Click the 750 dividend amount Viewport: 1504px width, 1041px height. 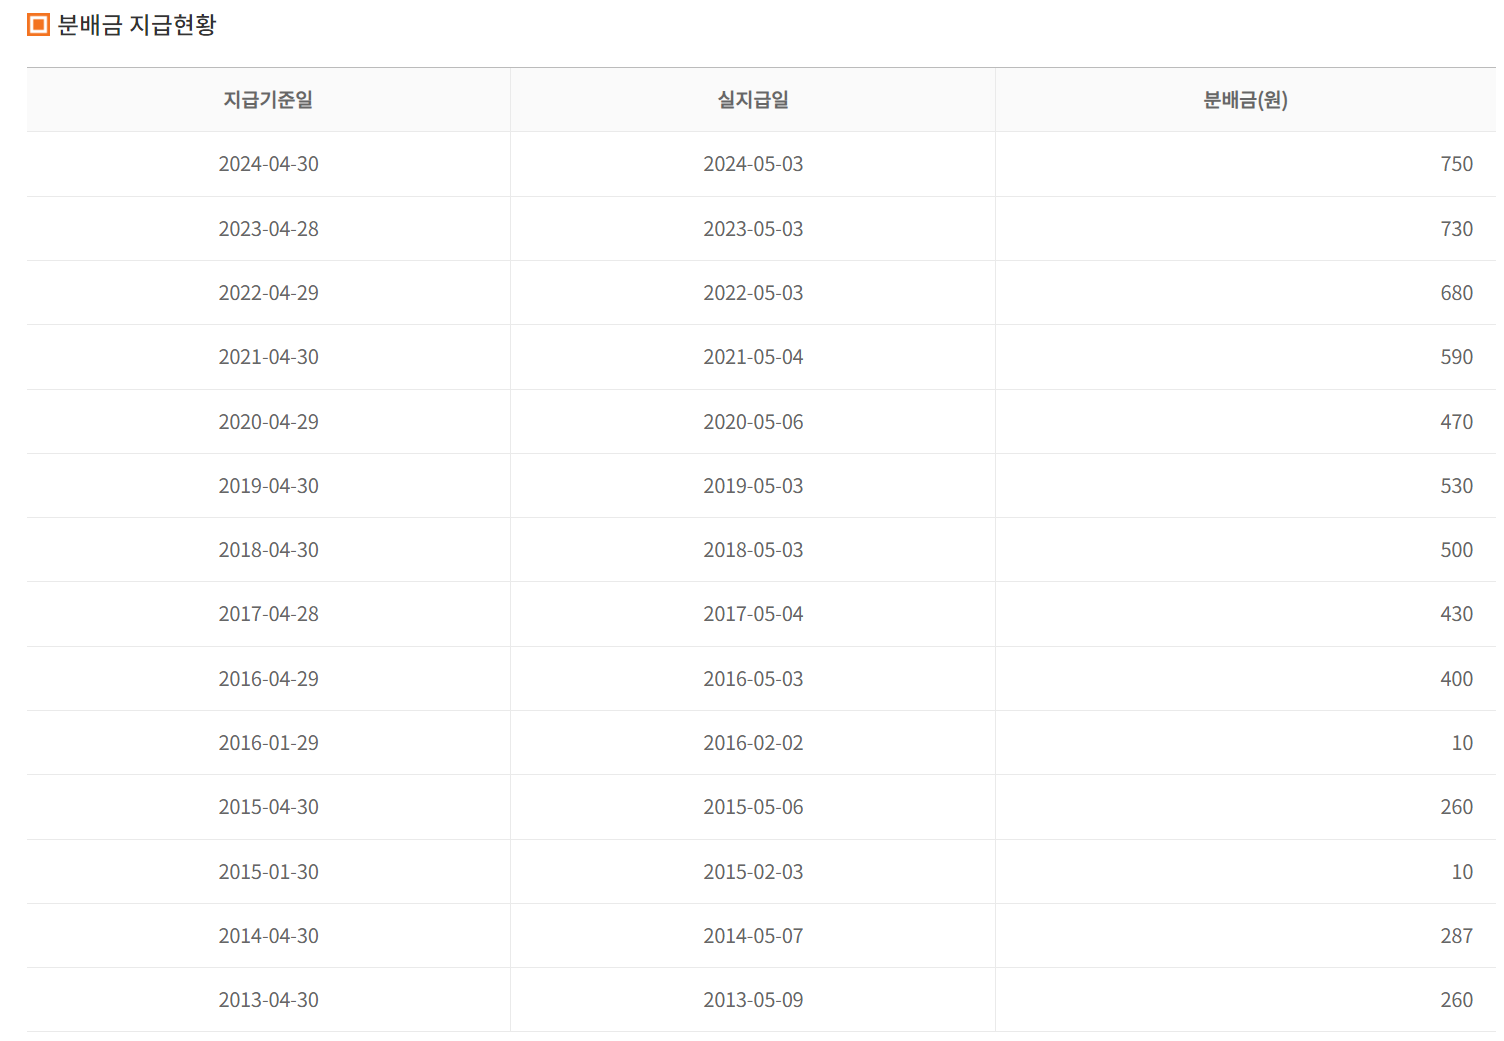tap(1456, 164)
